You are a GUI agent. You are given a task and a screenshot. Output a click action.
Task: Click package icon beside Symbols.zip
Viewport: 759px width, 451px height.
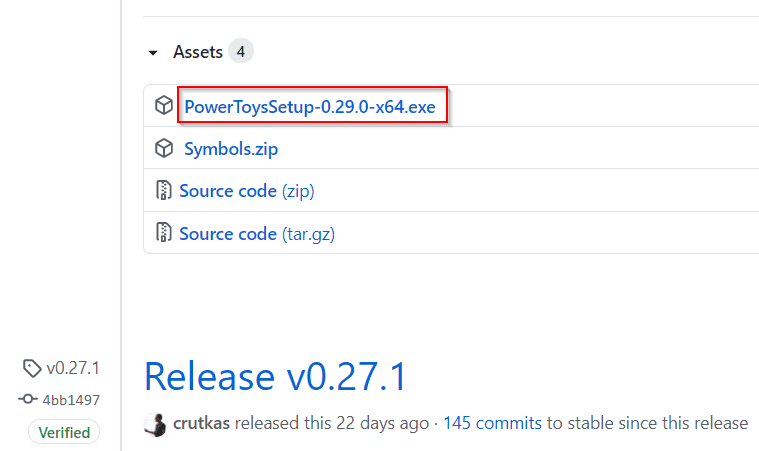tap(164, 148)
